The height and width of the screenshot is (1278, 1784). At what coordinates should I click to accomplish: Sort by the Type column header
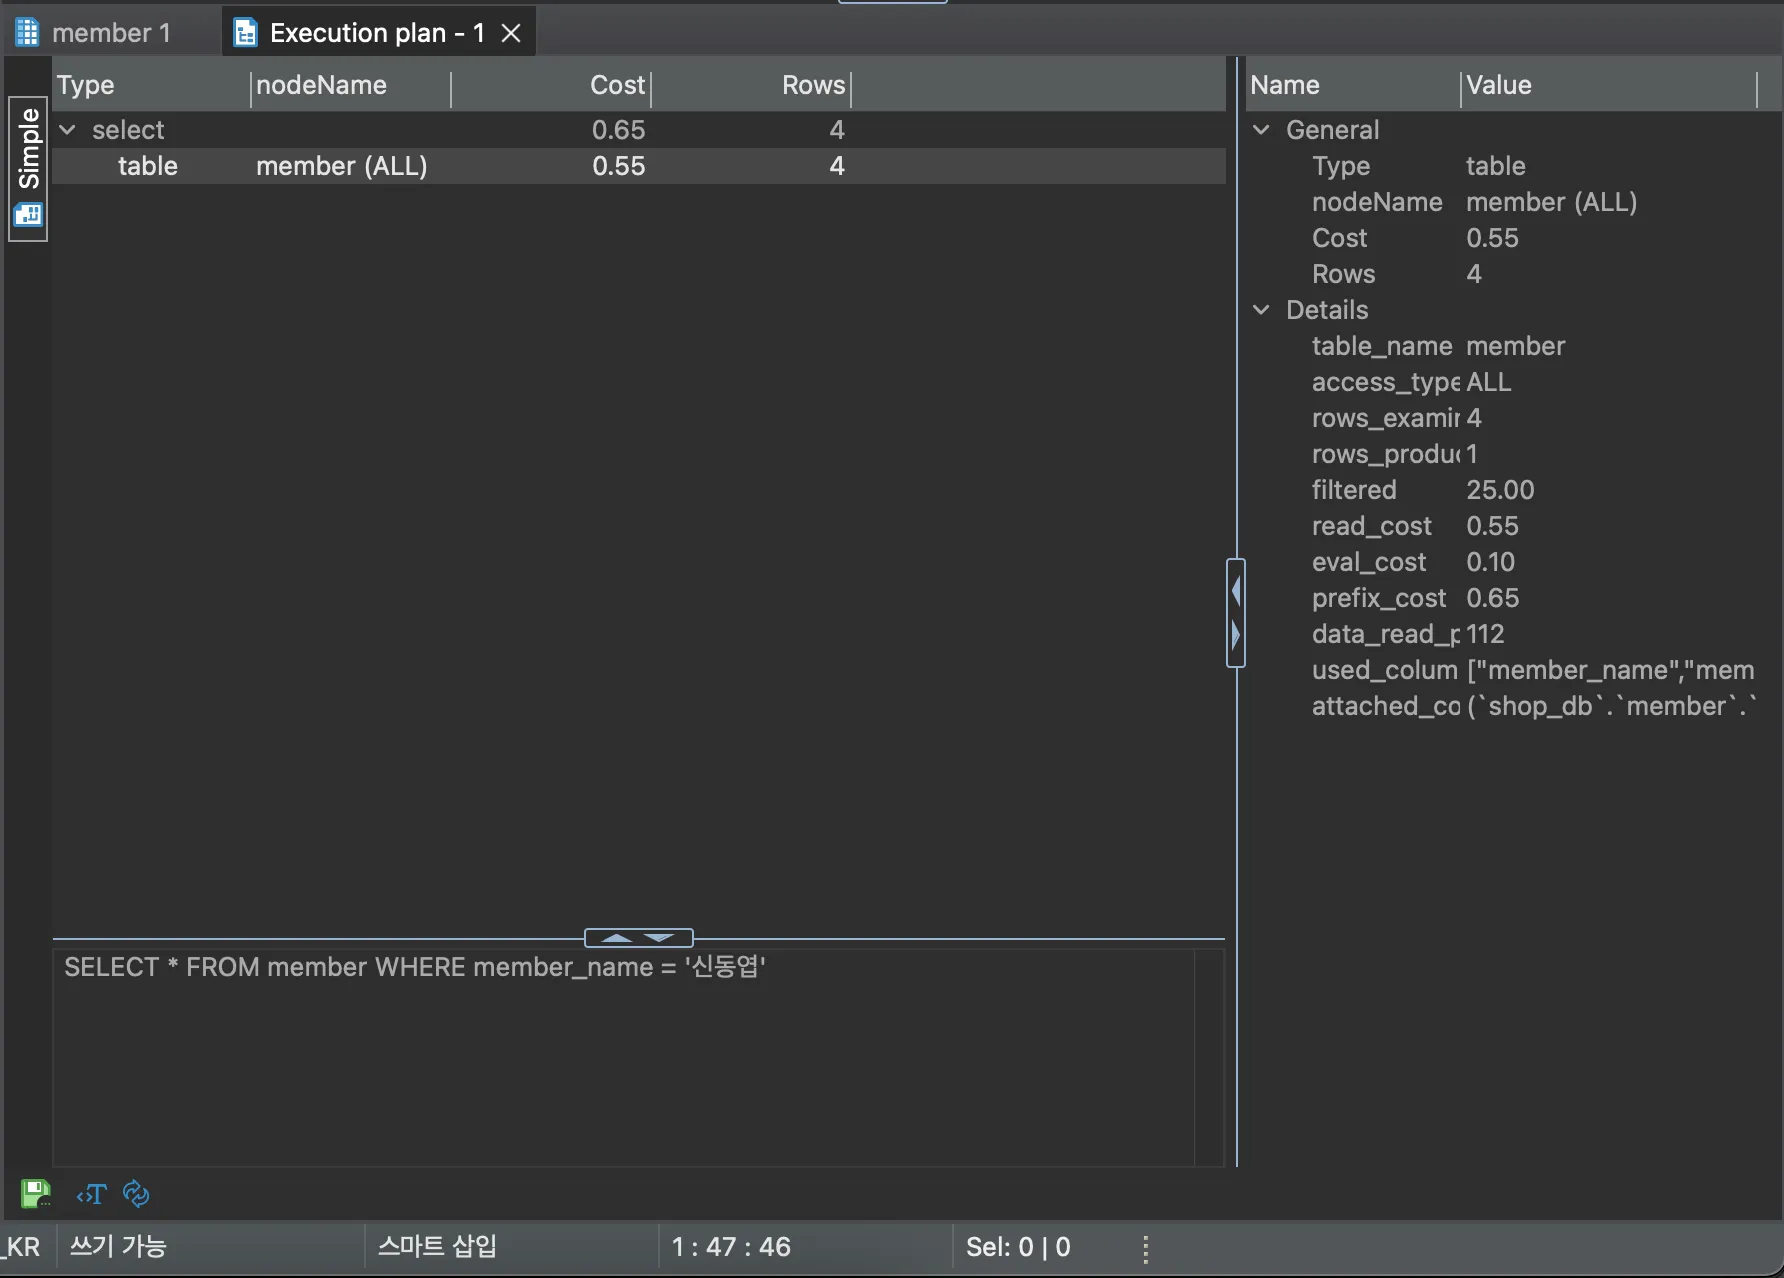[x=150, y=86]
